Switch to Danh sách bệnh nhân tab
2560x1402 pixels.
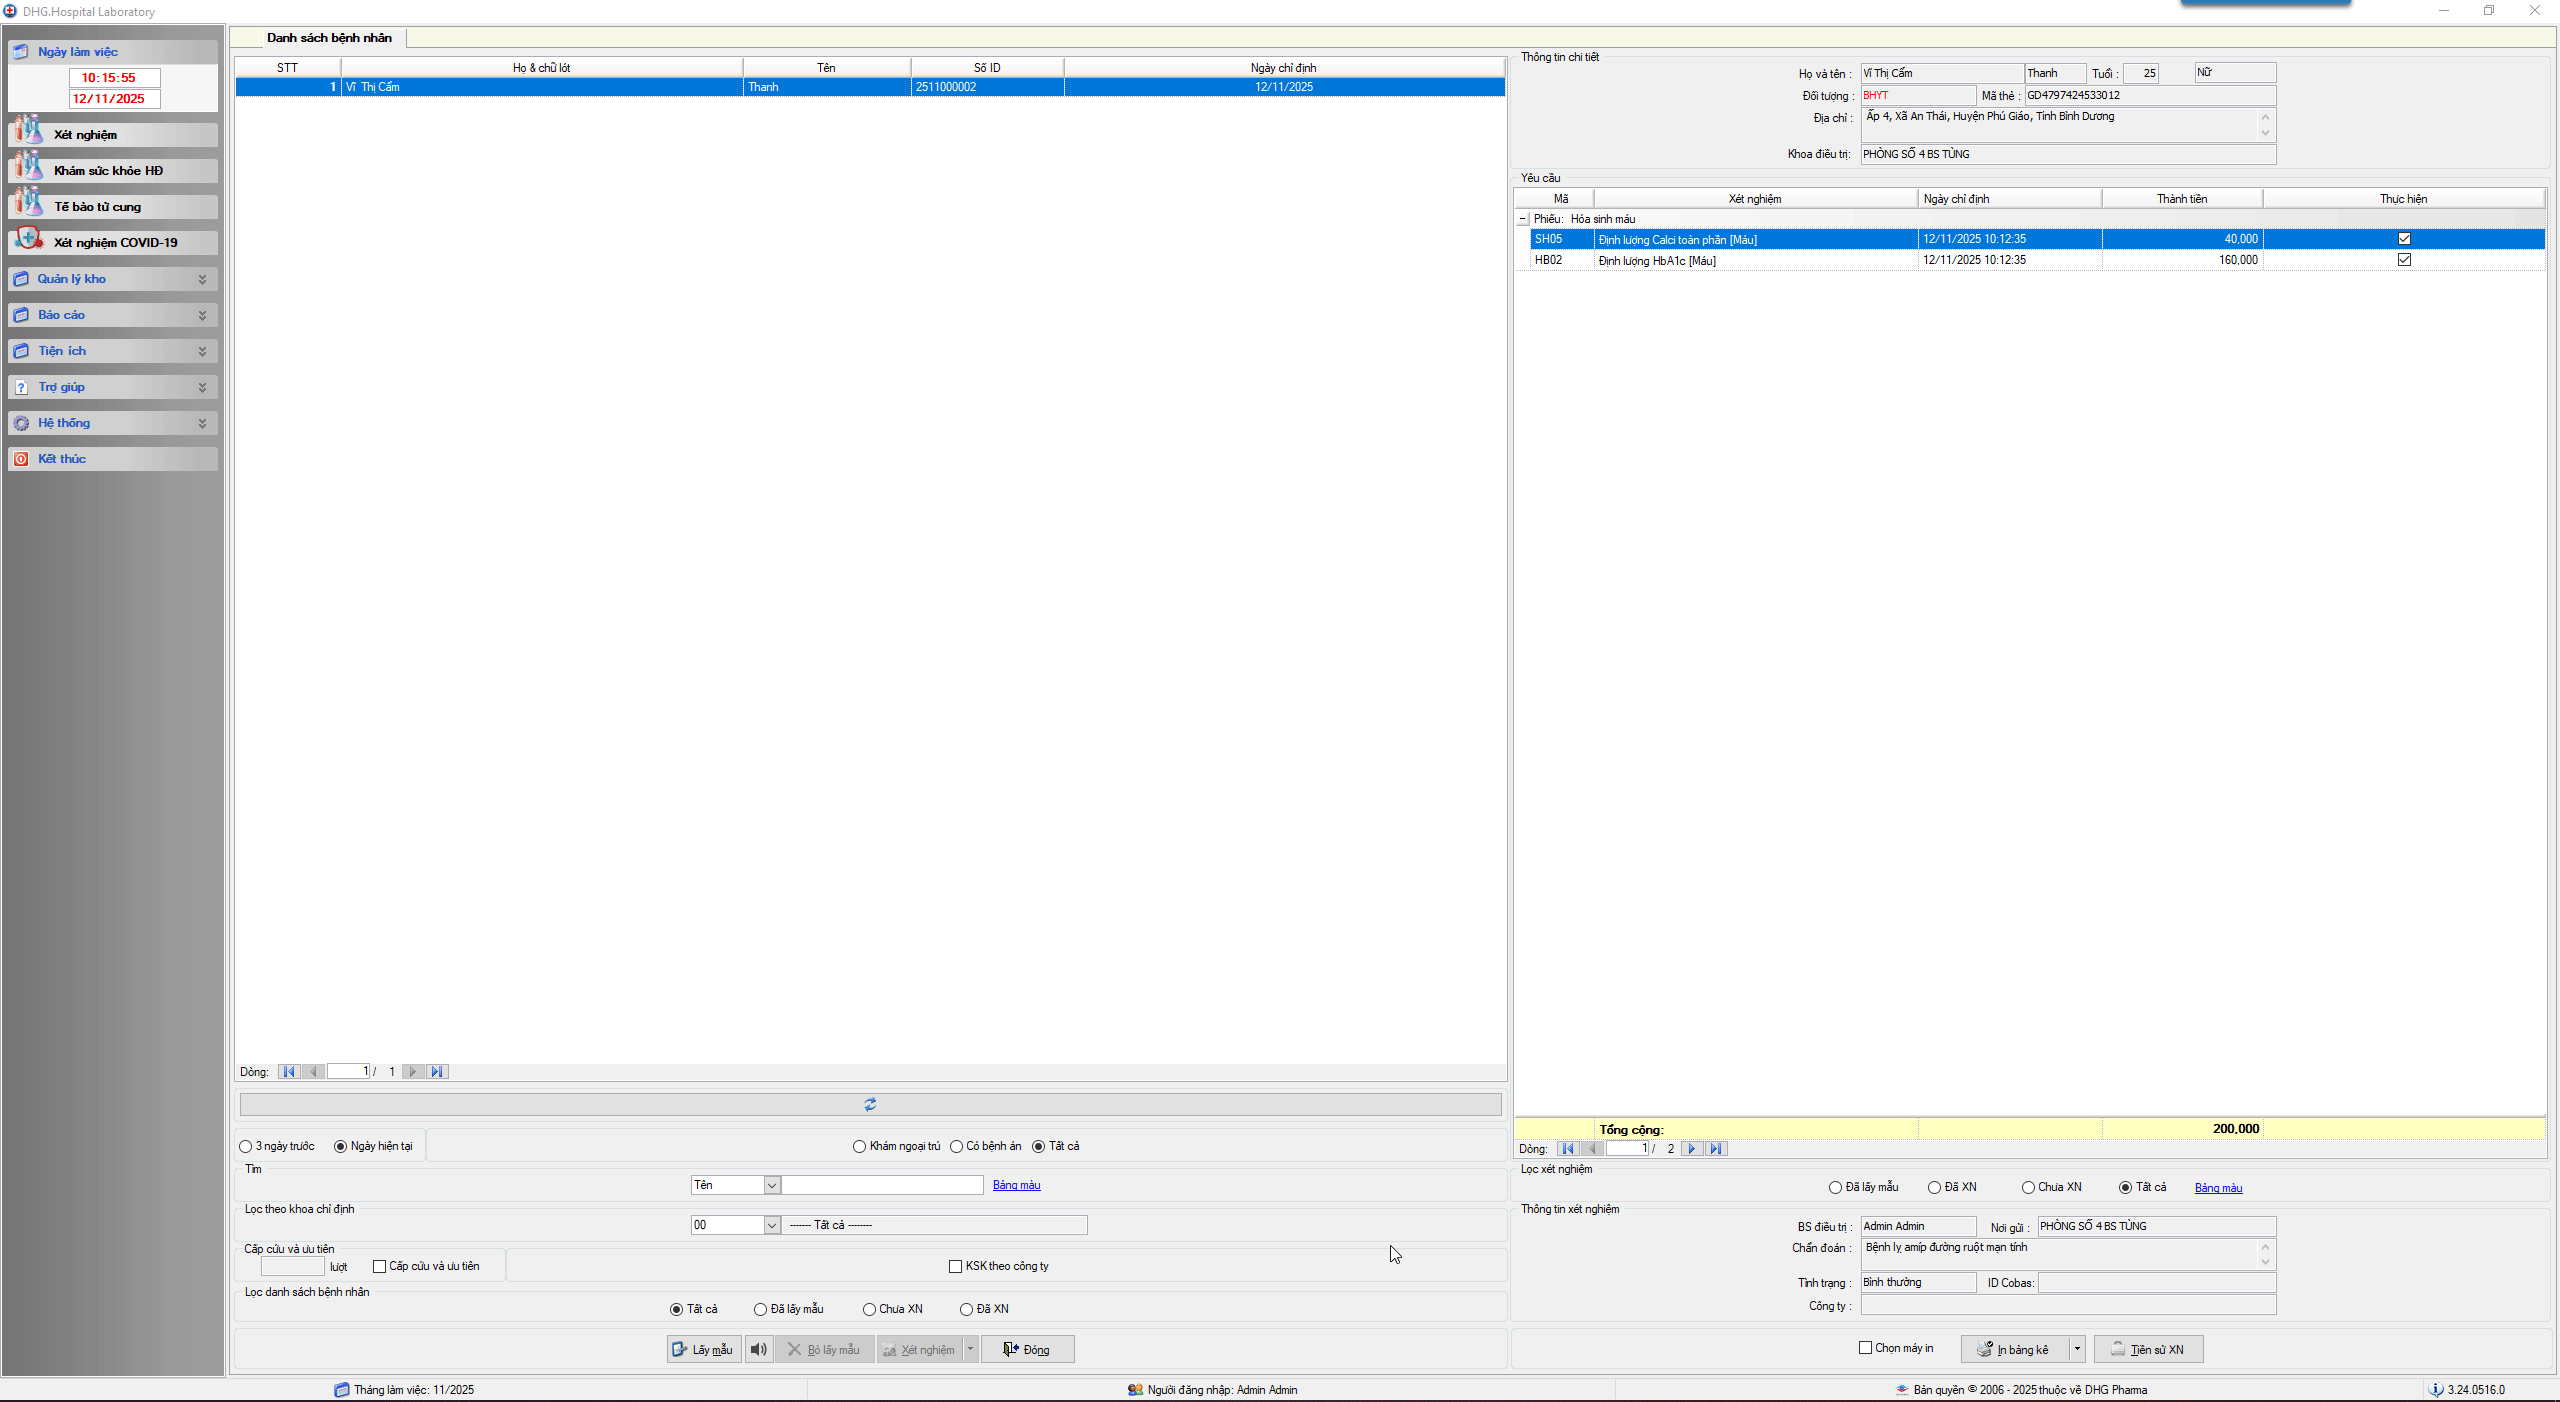pyautogui.click(x=329, y=38)
